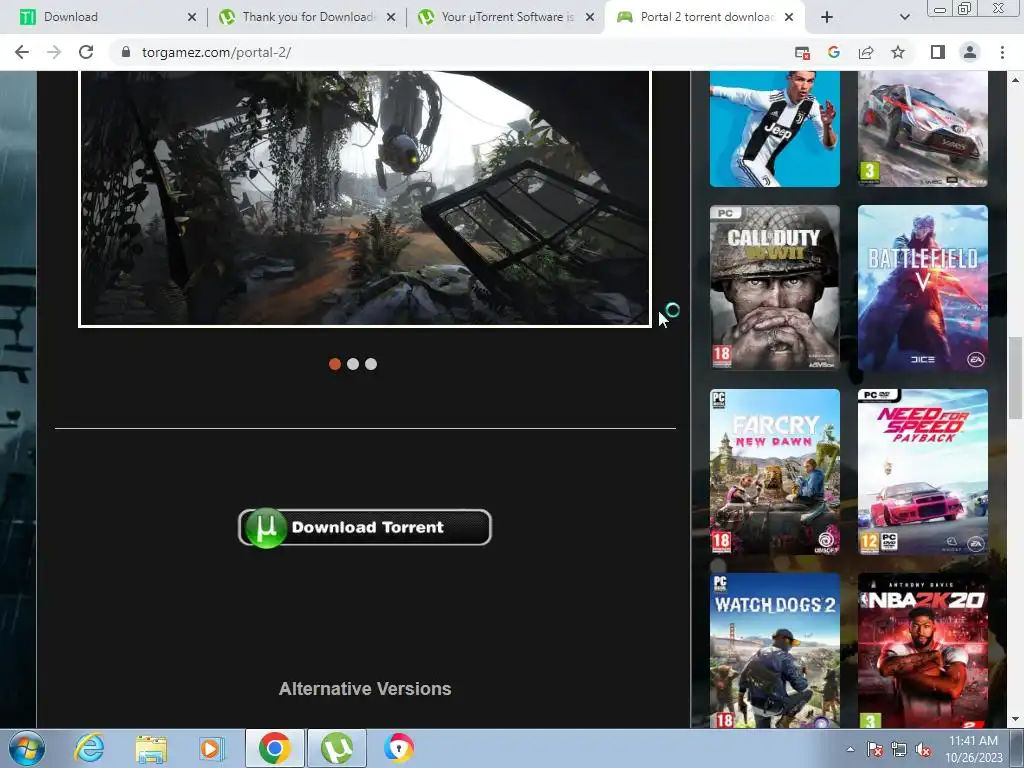
Task: Expand the tab search dropdown
Action: click(904, 17)
